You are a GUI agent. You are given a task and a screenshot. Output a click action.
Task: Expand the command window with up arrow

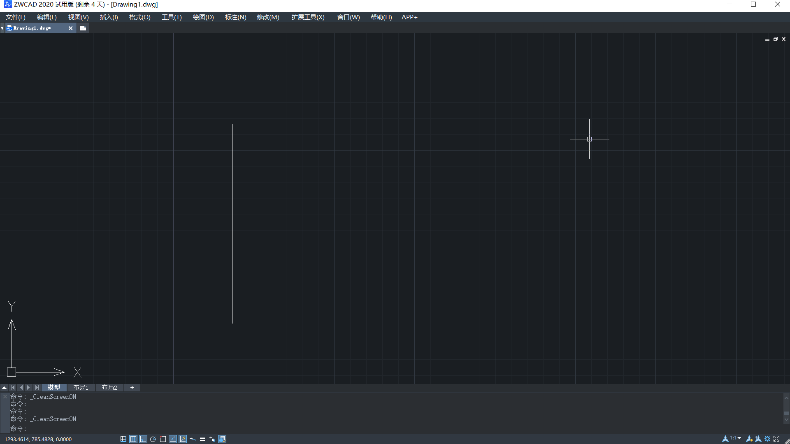(4, 387)
